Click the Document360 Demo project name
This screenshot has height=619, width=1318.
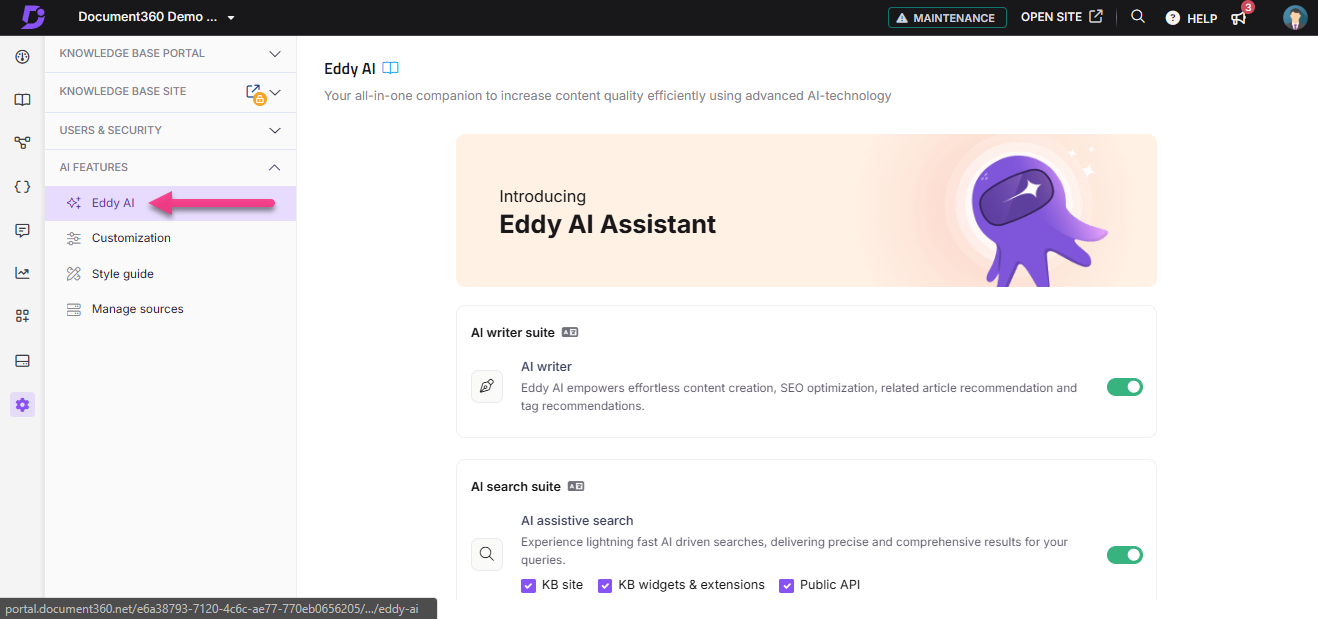pyautogui.click(x=147, y=17)
